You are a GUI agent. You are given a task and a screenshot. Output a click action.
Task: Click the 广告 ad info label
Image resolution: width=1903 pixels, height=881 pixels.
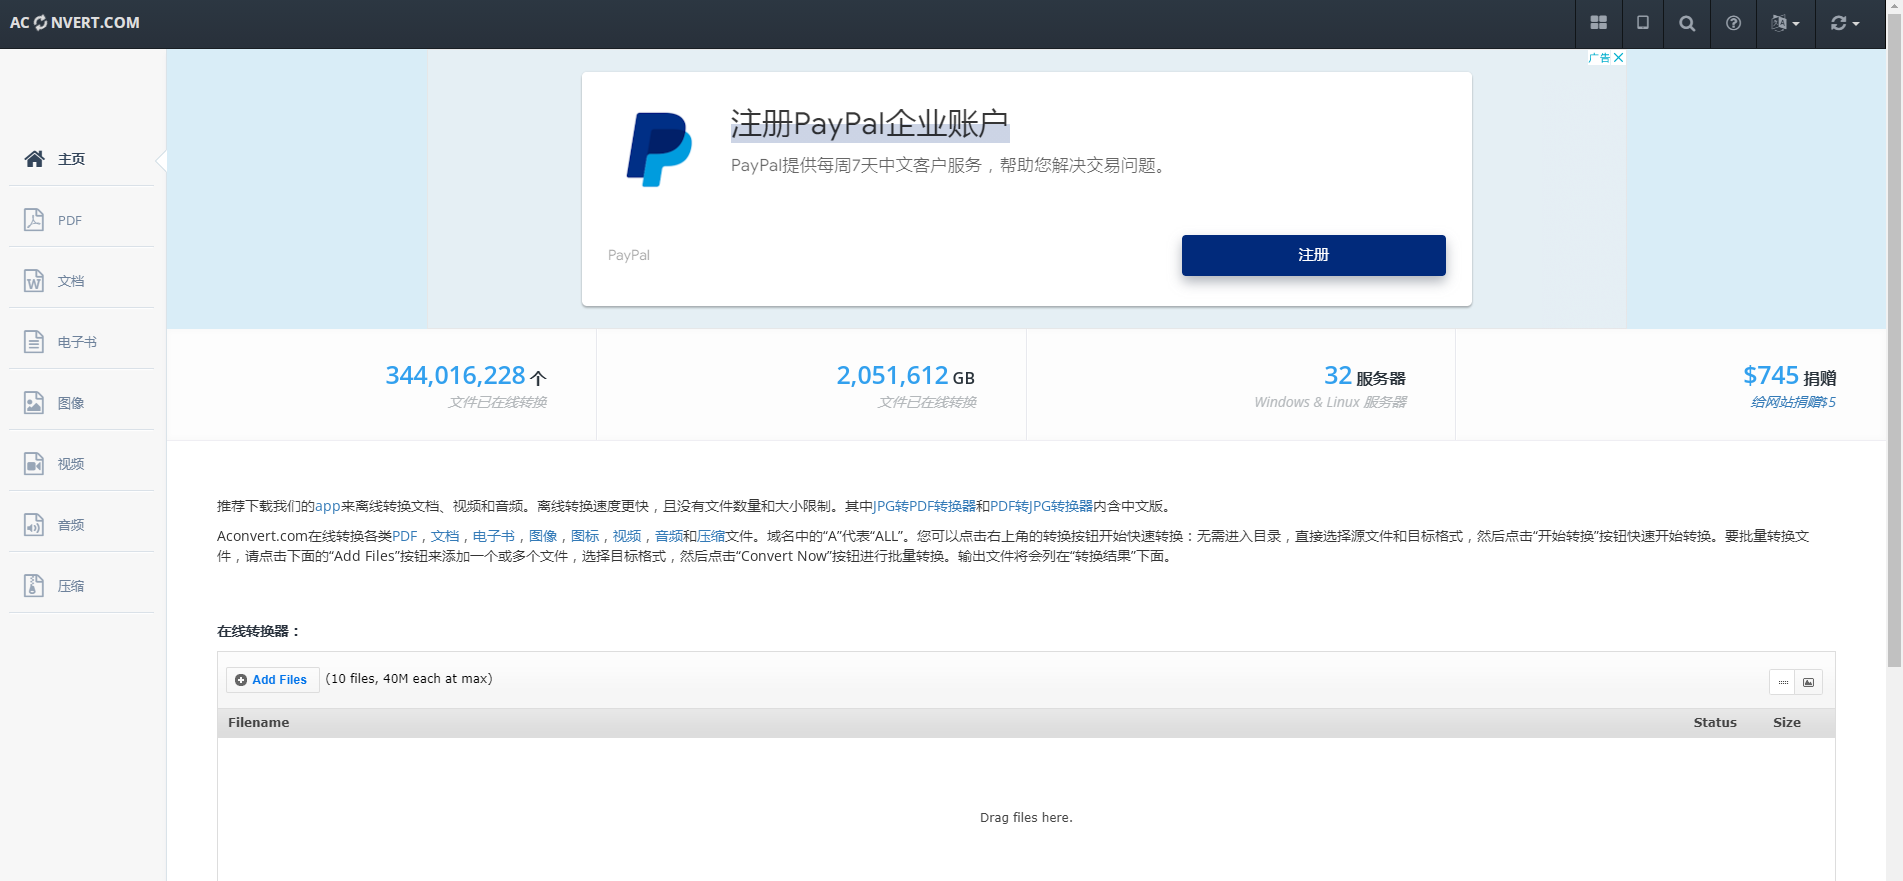[x=1599, y=58]
